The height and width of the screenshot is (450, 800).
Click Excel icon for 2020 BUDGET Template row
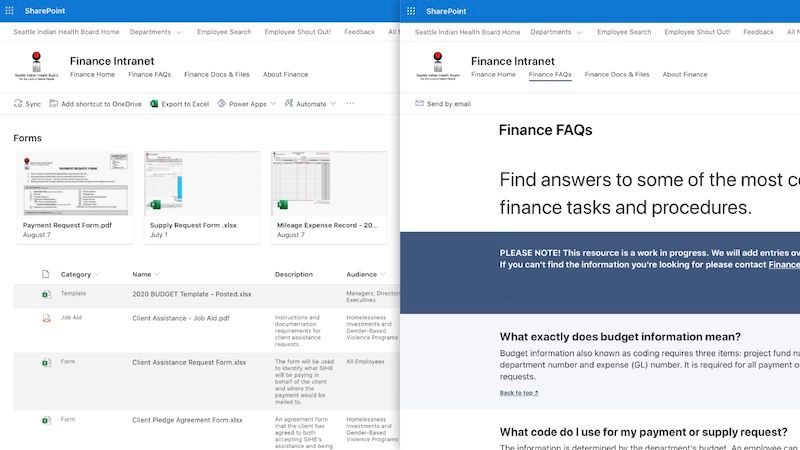point(46,294)
